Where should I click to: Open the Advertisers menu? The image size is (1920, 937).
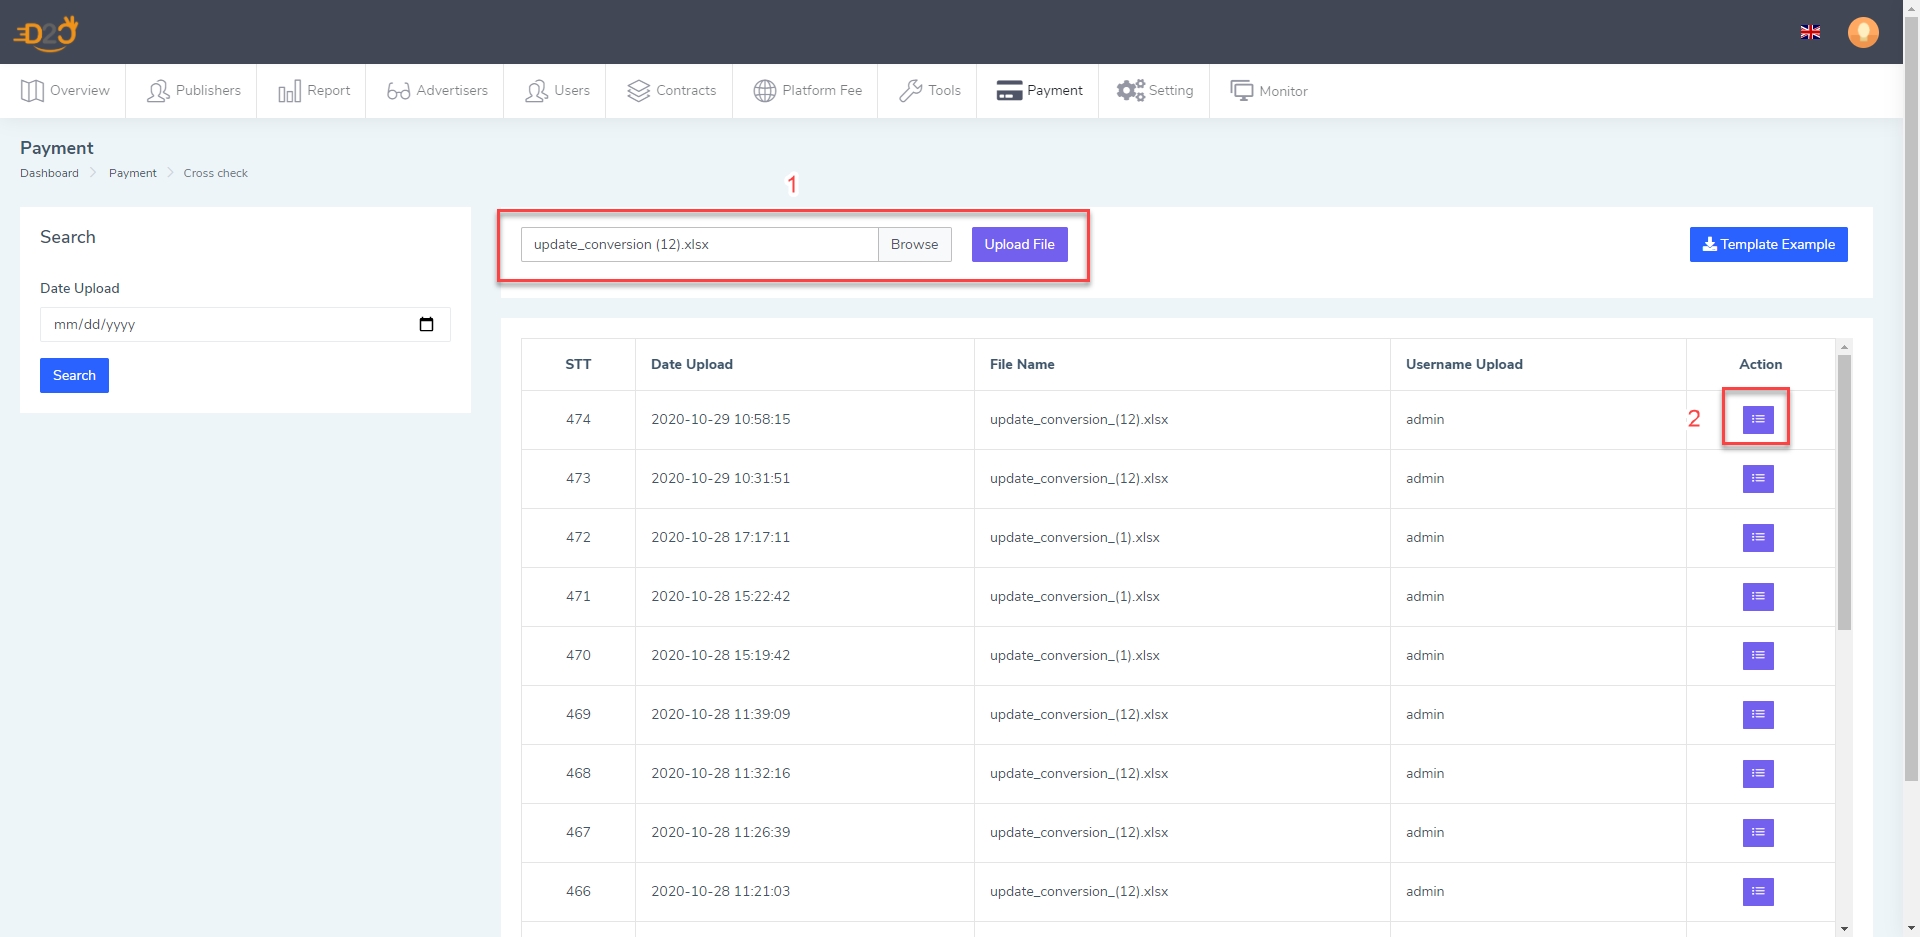coord(437,91)
